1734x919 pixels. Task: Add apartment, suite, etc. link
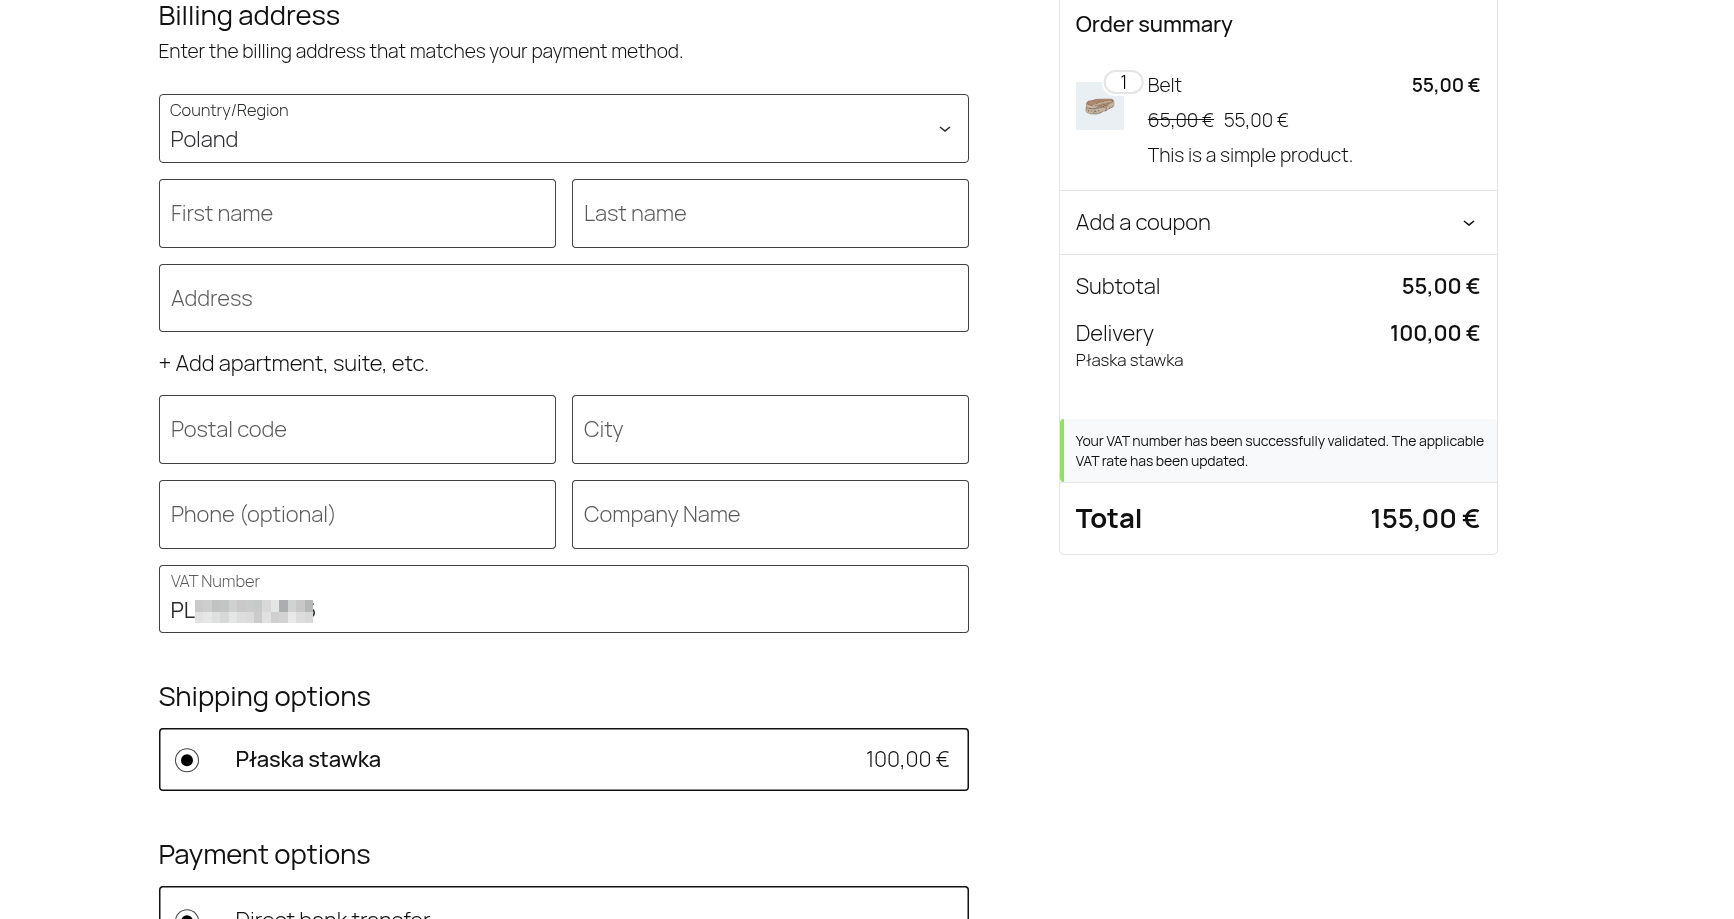pyautogui.click(x=293, y=363)
